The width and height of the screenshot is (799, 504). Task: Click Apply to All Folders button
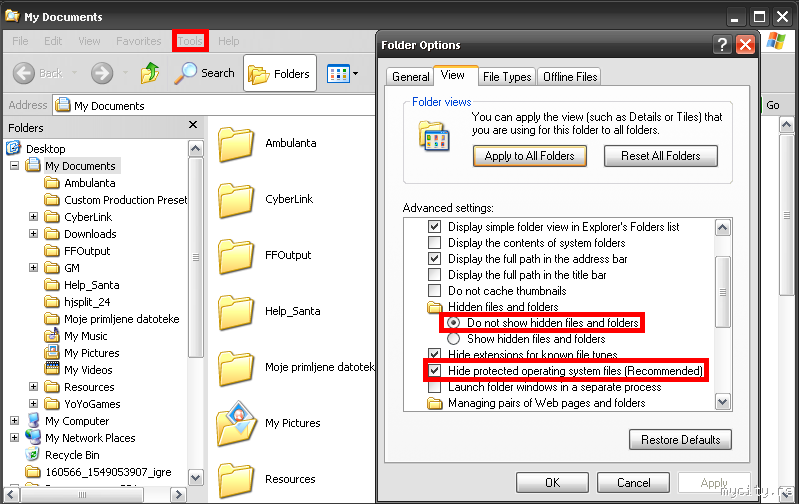(x=529, y=156)
